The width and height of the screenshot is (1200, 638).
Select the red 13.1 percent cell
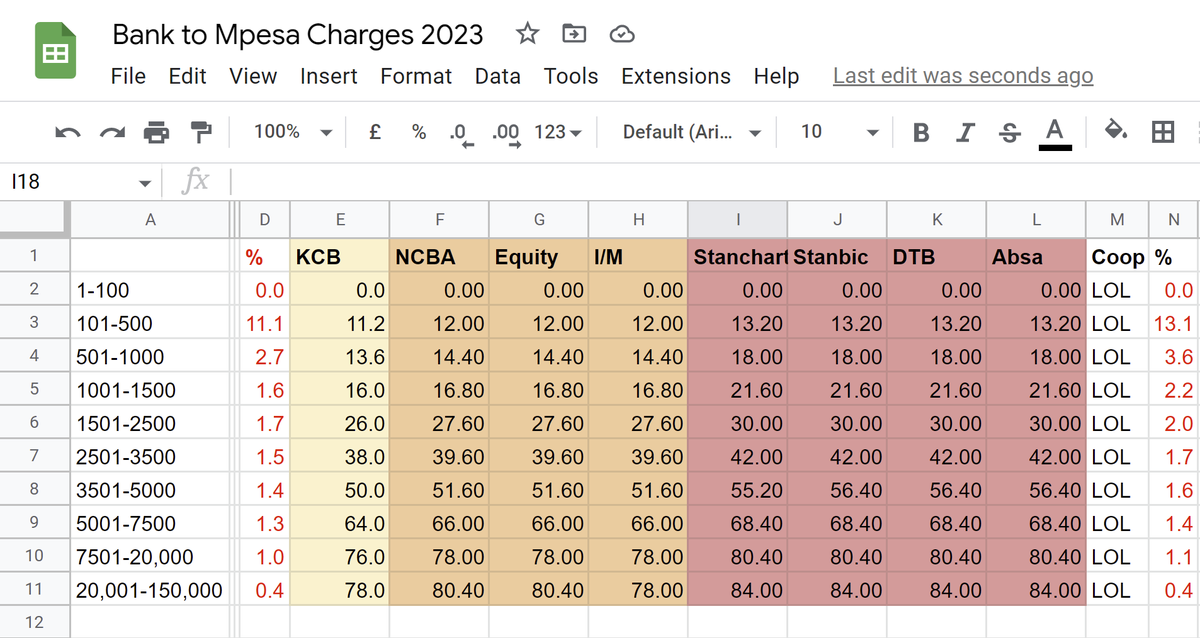tap(1174, 323)
